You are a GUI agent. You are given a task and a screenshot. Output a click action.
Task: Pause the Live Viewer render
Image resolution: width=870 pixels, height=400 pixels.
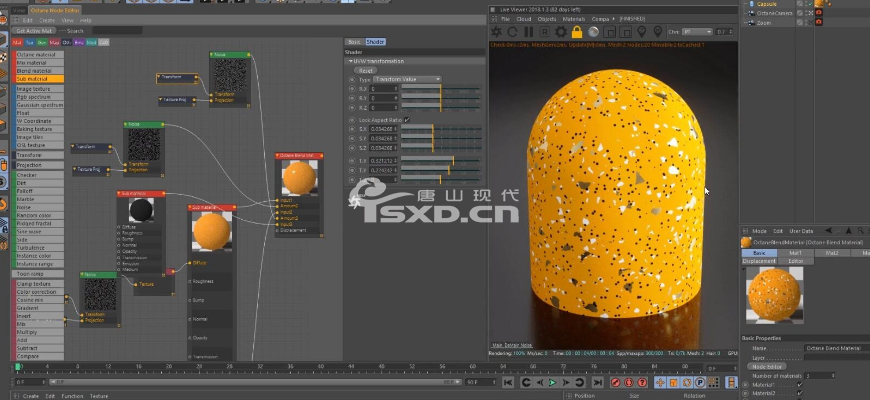(x=529, y=32)
